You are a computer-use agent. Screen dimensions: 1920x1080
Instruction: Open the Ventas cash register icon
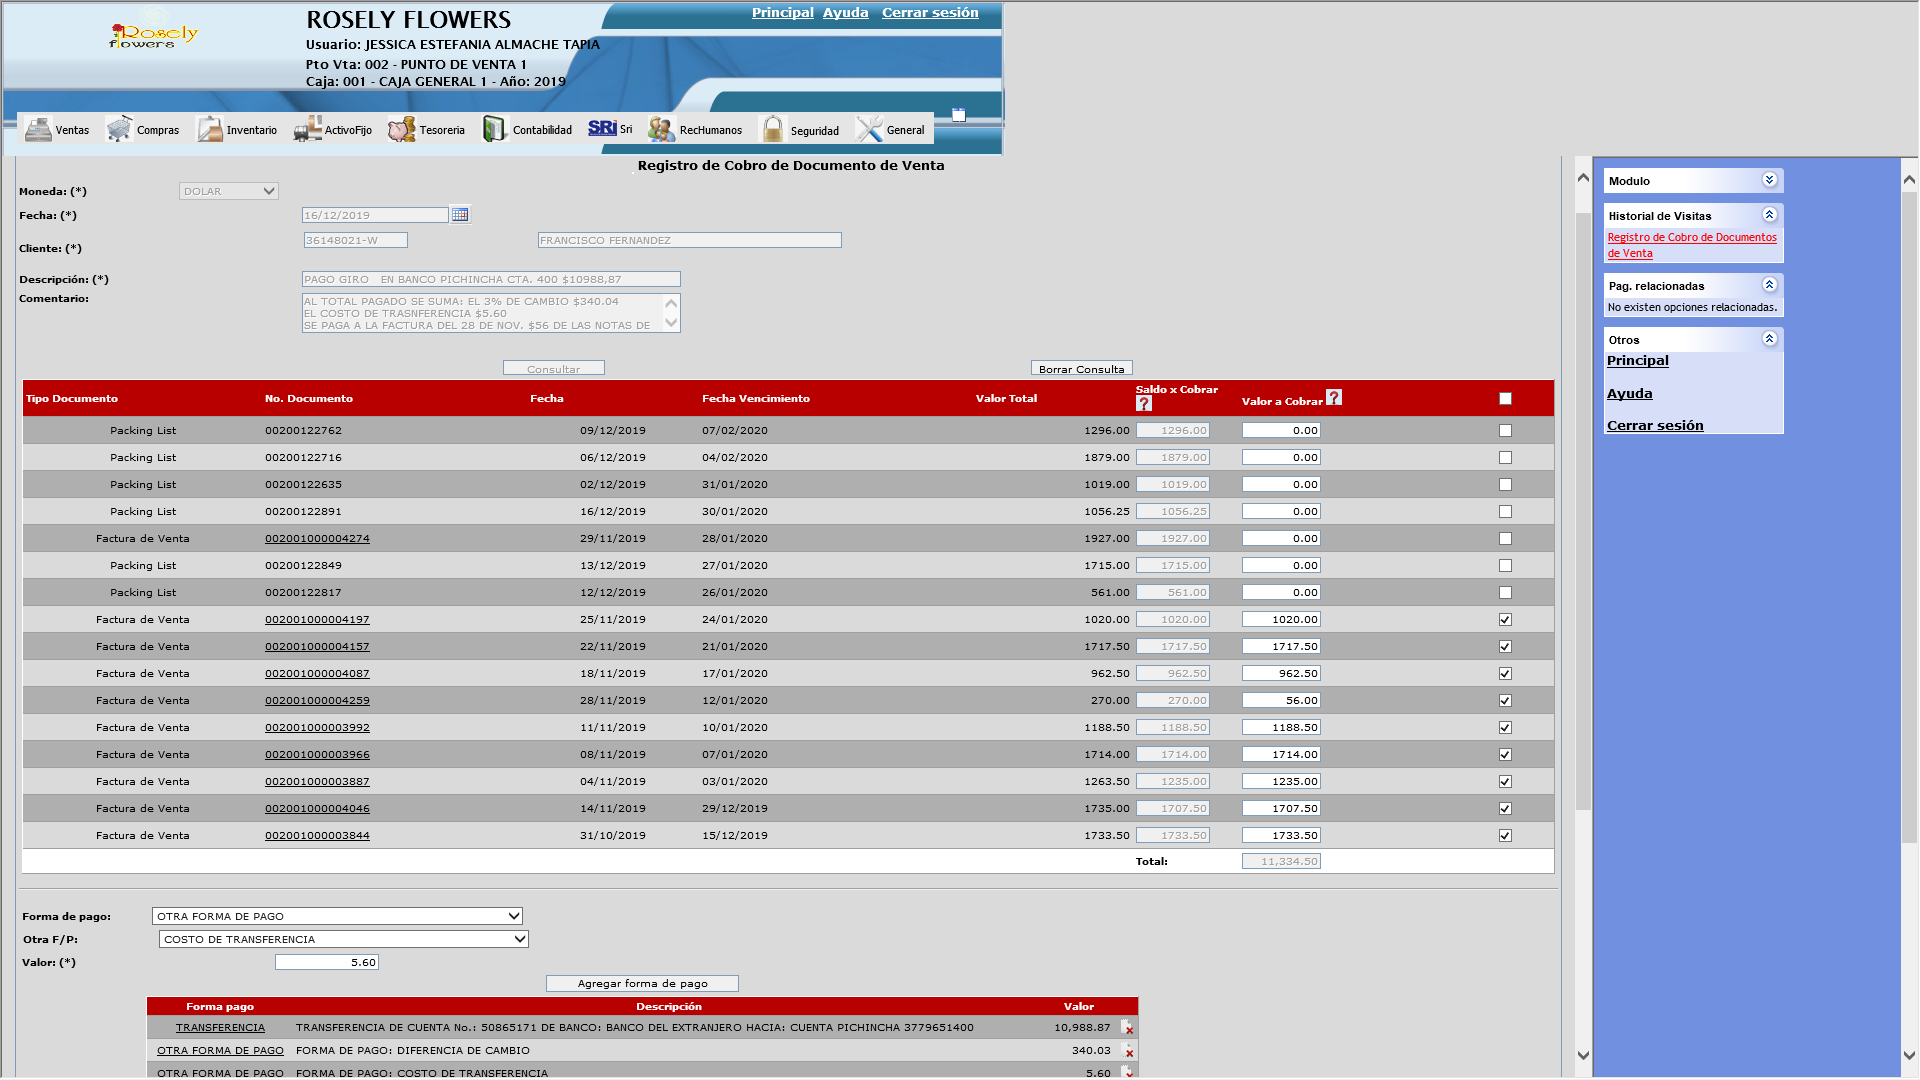click(38, 129)
